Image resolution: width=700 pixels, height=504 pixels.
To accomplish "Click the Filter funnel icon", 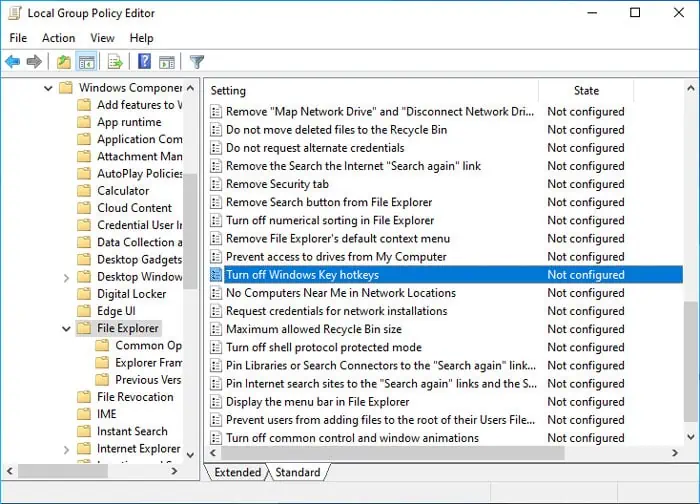I will coord(197,62).
